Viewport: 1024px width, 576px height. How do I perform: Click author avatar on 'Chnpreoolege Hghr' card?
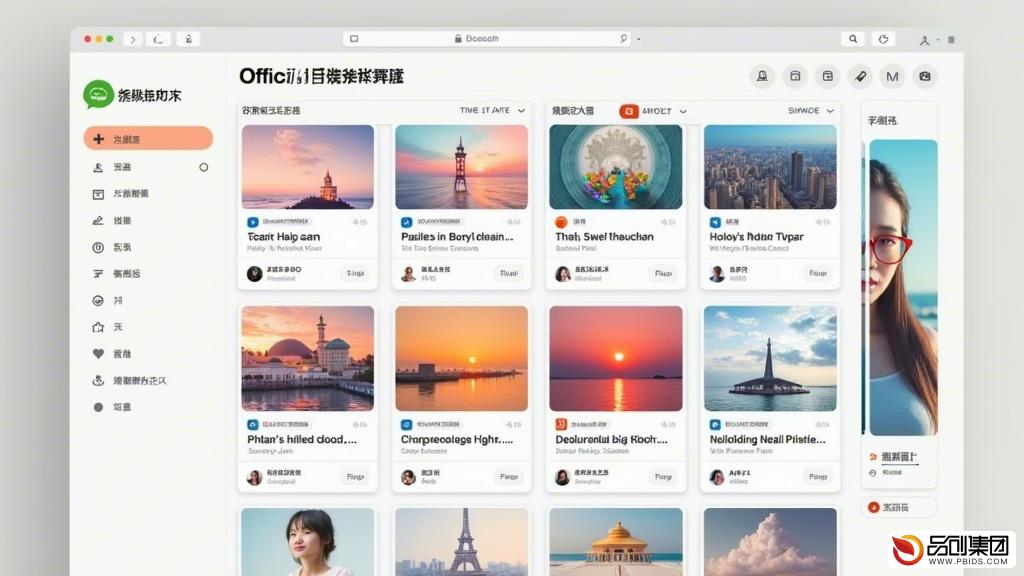(408, 477)
